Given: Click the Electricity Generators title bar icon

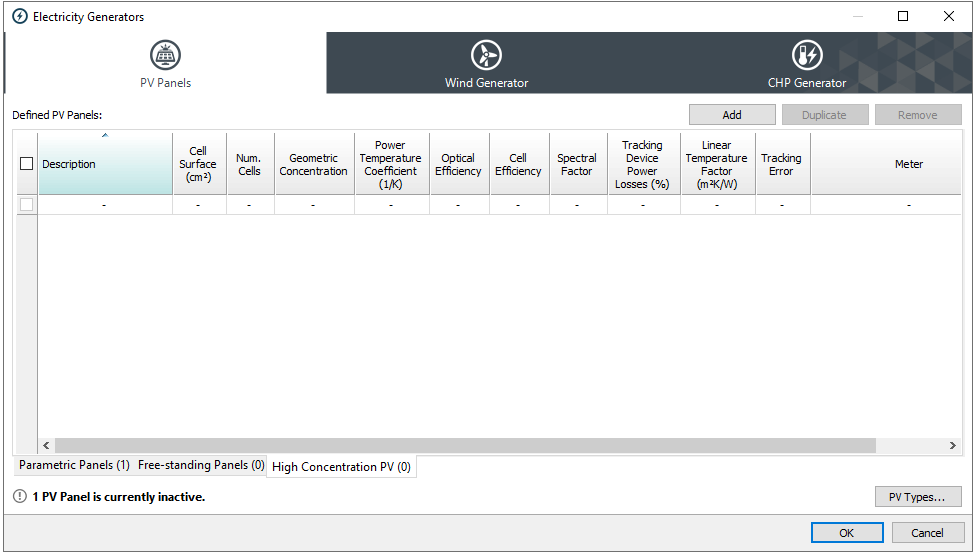Looking at the screenshot, I should pos(19,16).
